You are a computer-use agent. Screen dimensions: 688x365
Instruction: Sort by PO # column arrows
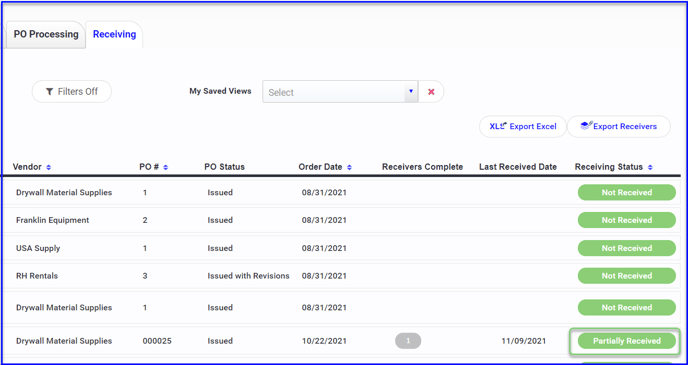click(x=165, y=167)
